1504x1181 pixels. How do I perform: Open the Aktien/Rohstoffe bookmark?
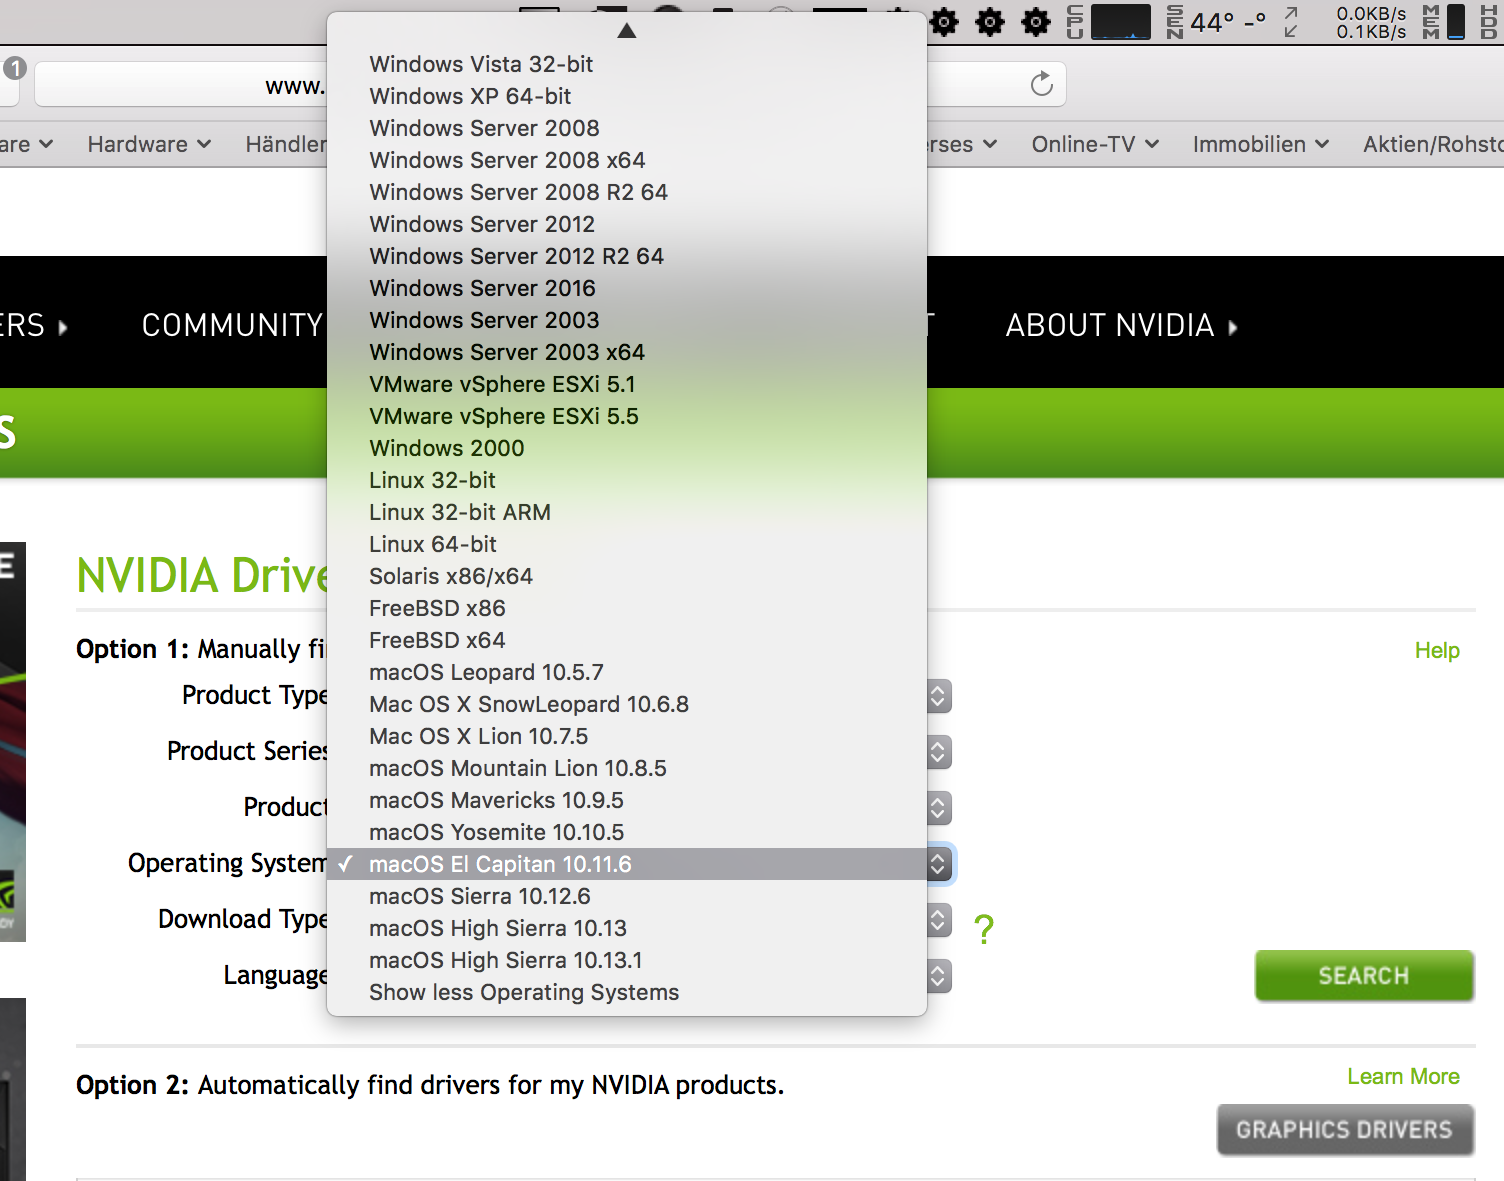tap(1433, 144)
